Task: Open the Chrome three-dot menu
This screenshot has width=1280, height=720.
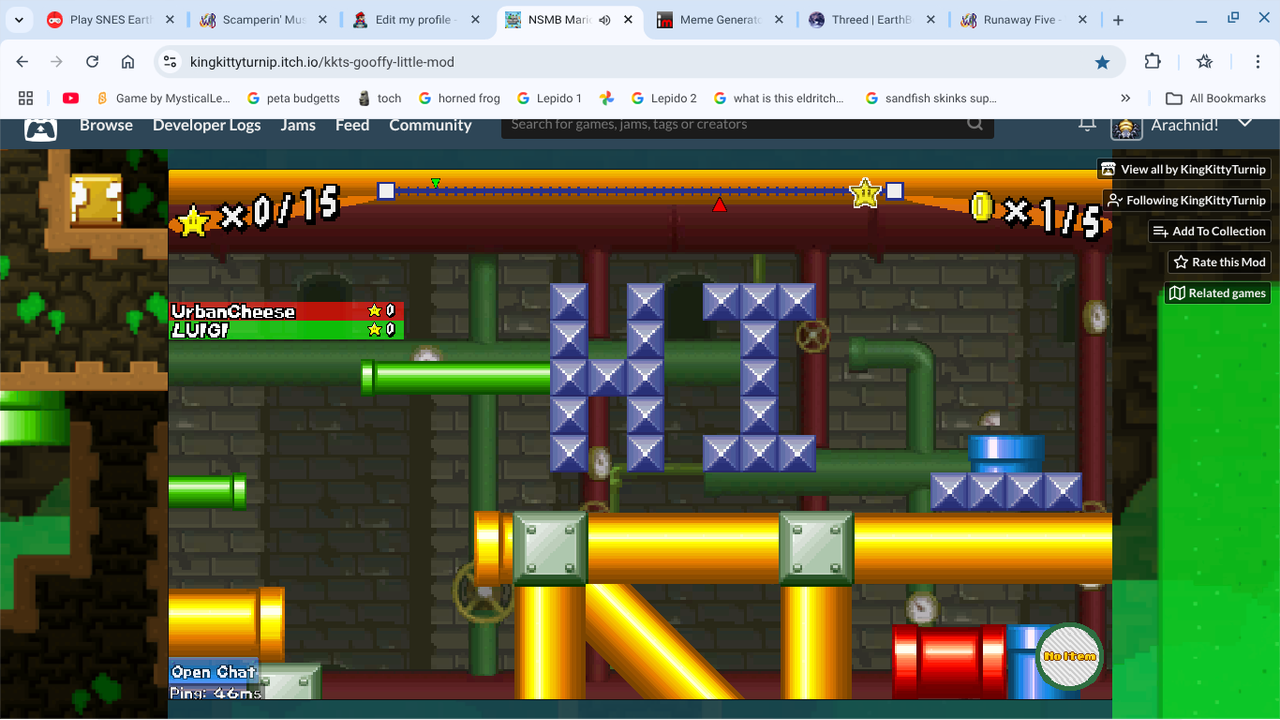Action: pyautogui.click(x=1258, y=62)
